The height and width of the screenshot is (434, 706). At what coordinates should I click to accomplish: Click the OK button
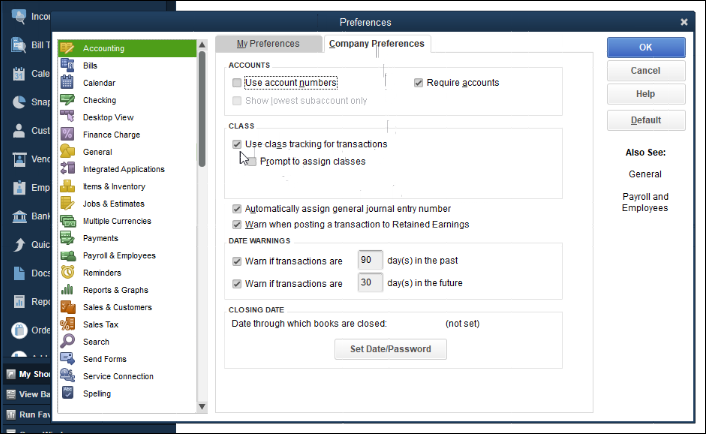pyautogui.click(x=646, y=47)
